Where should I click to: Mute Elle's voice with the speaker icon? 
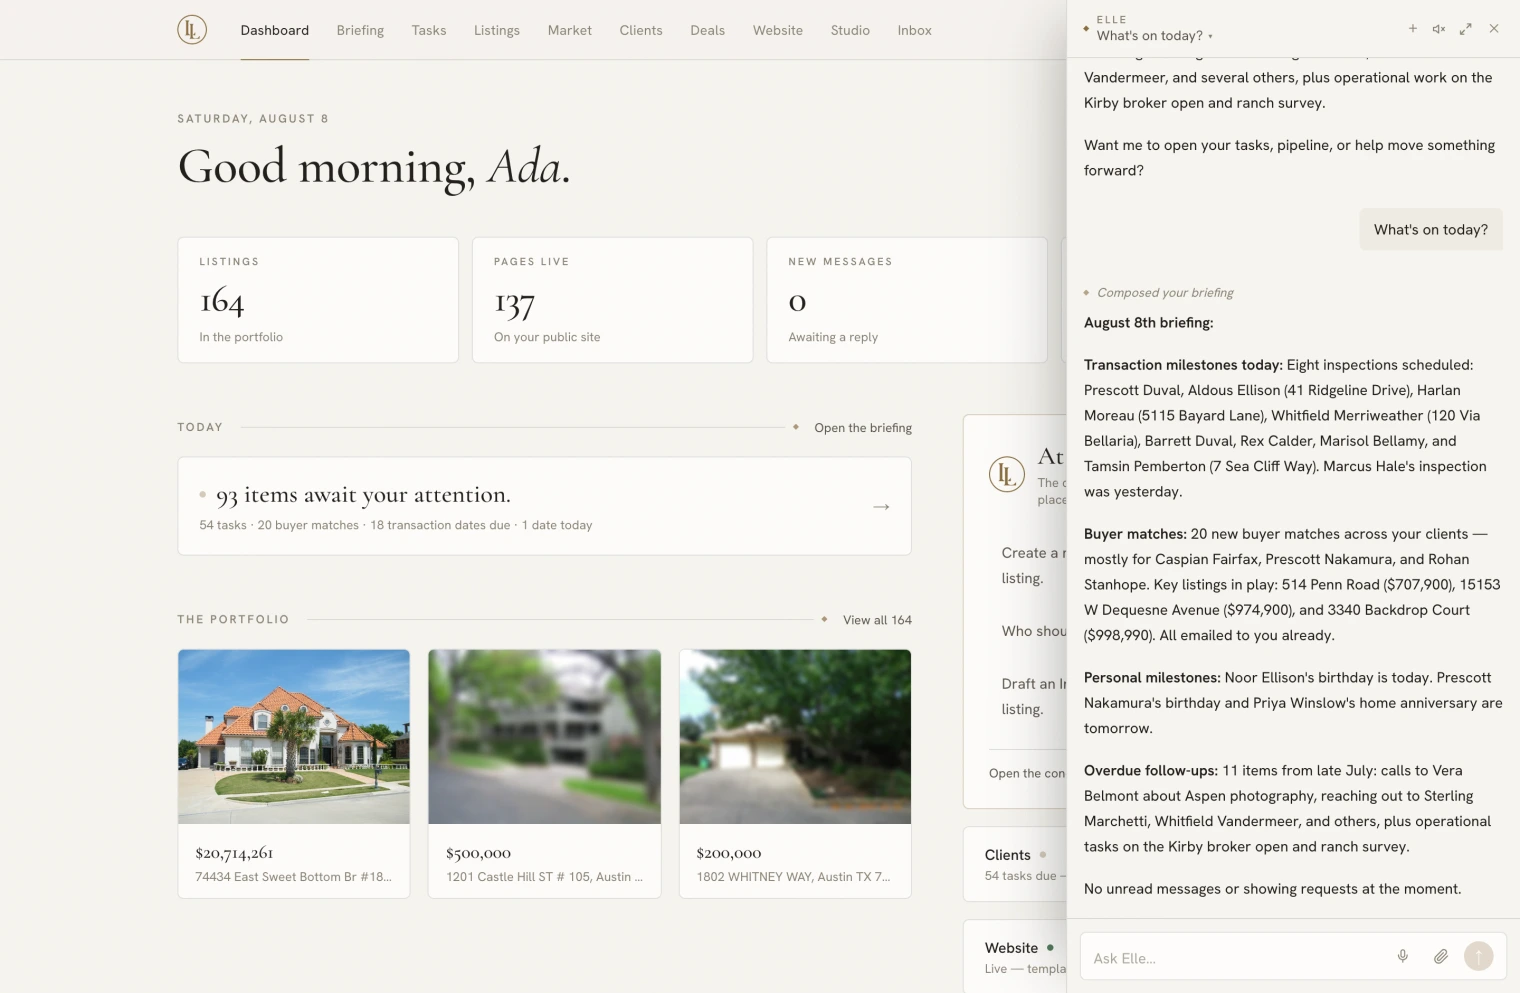point(1439,29)
